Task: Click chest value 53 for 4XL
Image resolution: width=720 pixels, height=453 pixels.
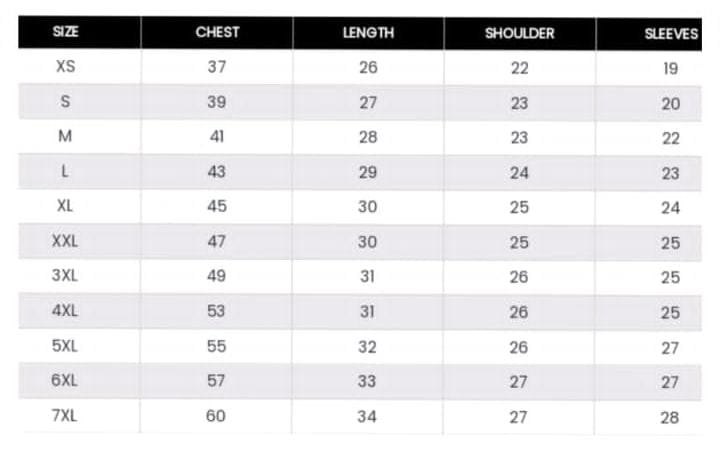Action: coord(216,311)
